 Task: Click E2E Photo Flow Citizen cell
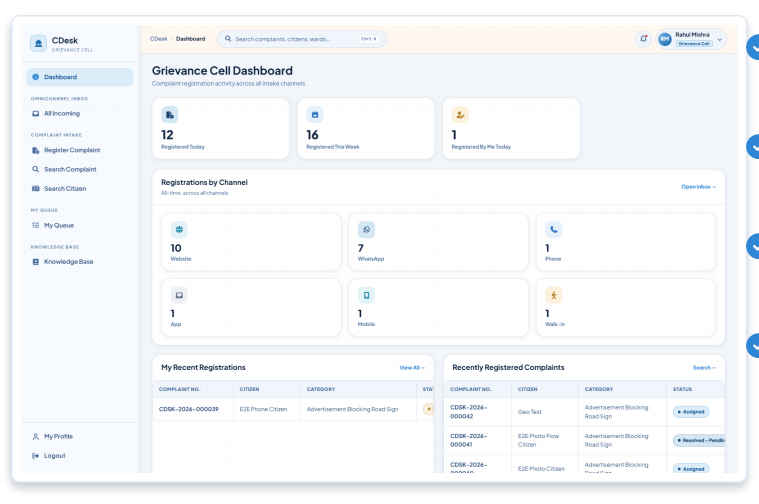(x=538, y=440)
